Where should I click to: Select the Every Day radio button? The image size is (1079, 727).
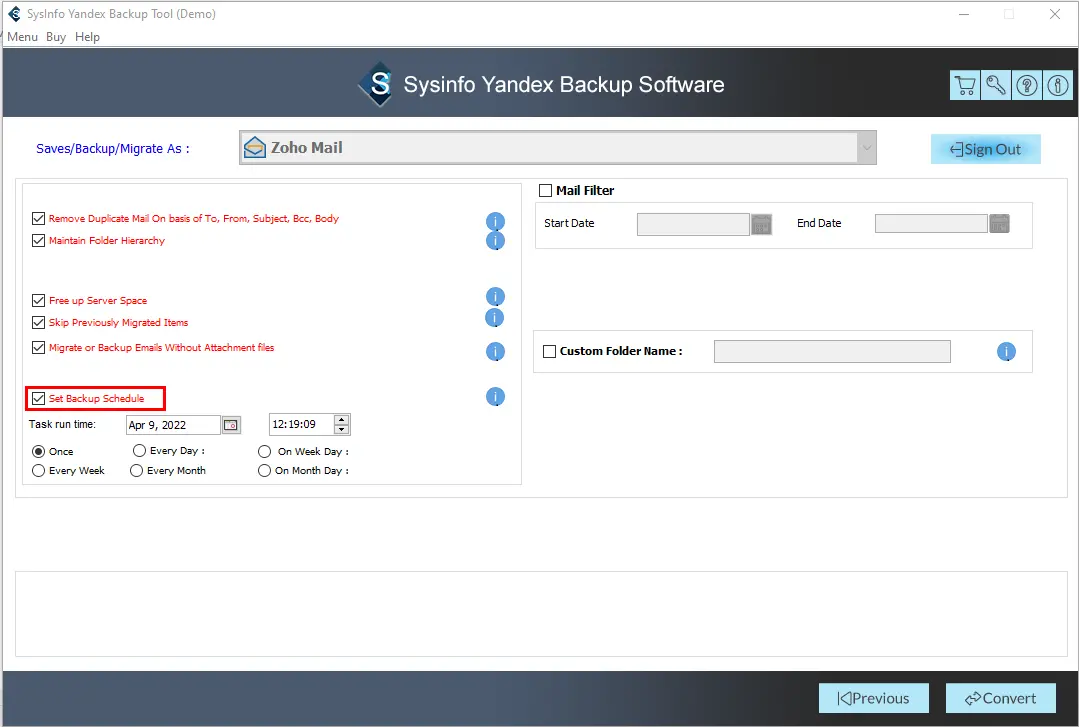(140, 451)
